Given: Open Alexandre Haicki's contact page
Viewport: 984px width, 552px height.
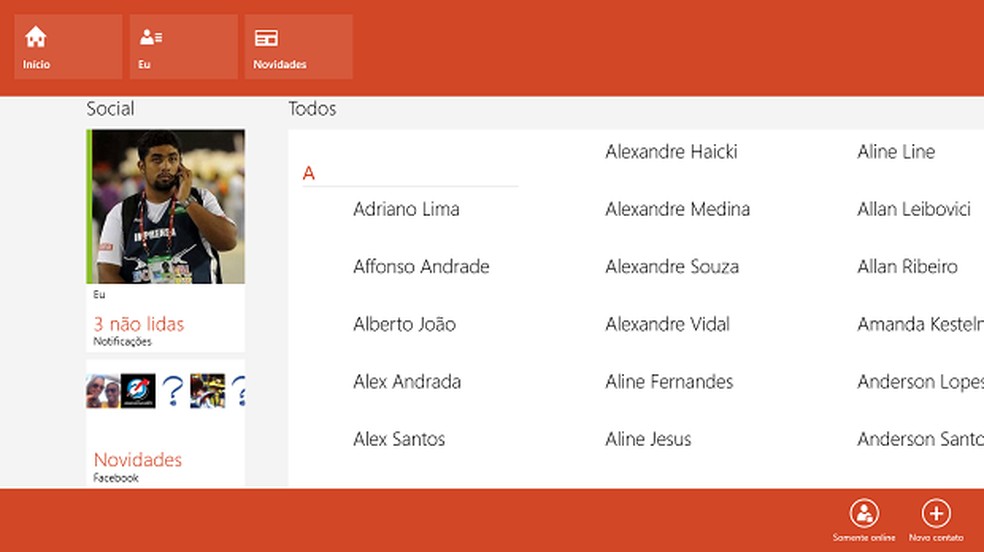Looking at the screenshot, I should coord(671,152).
